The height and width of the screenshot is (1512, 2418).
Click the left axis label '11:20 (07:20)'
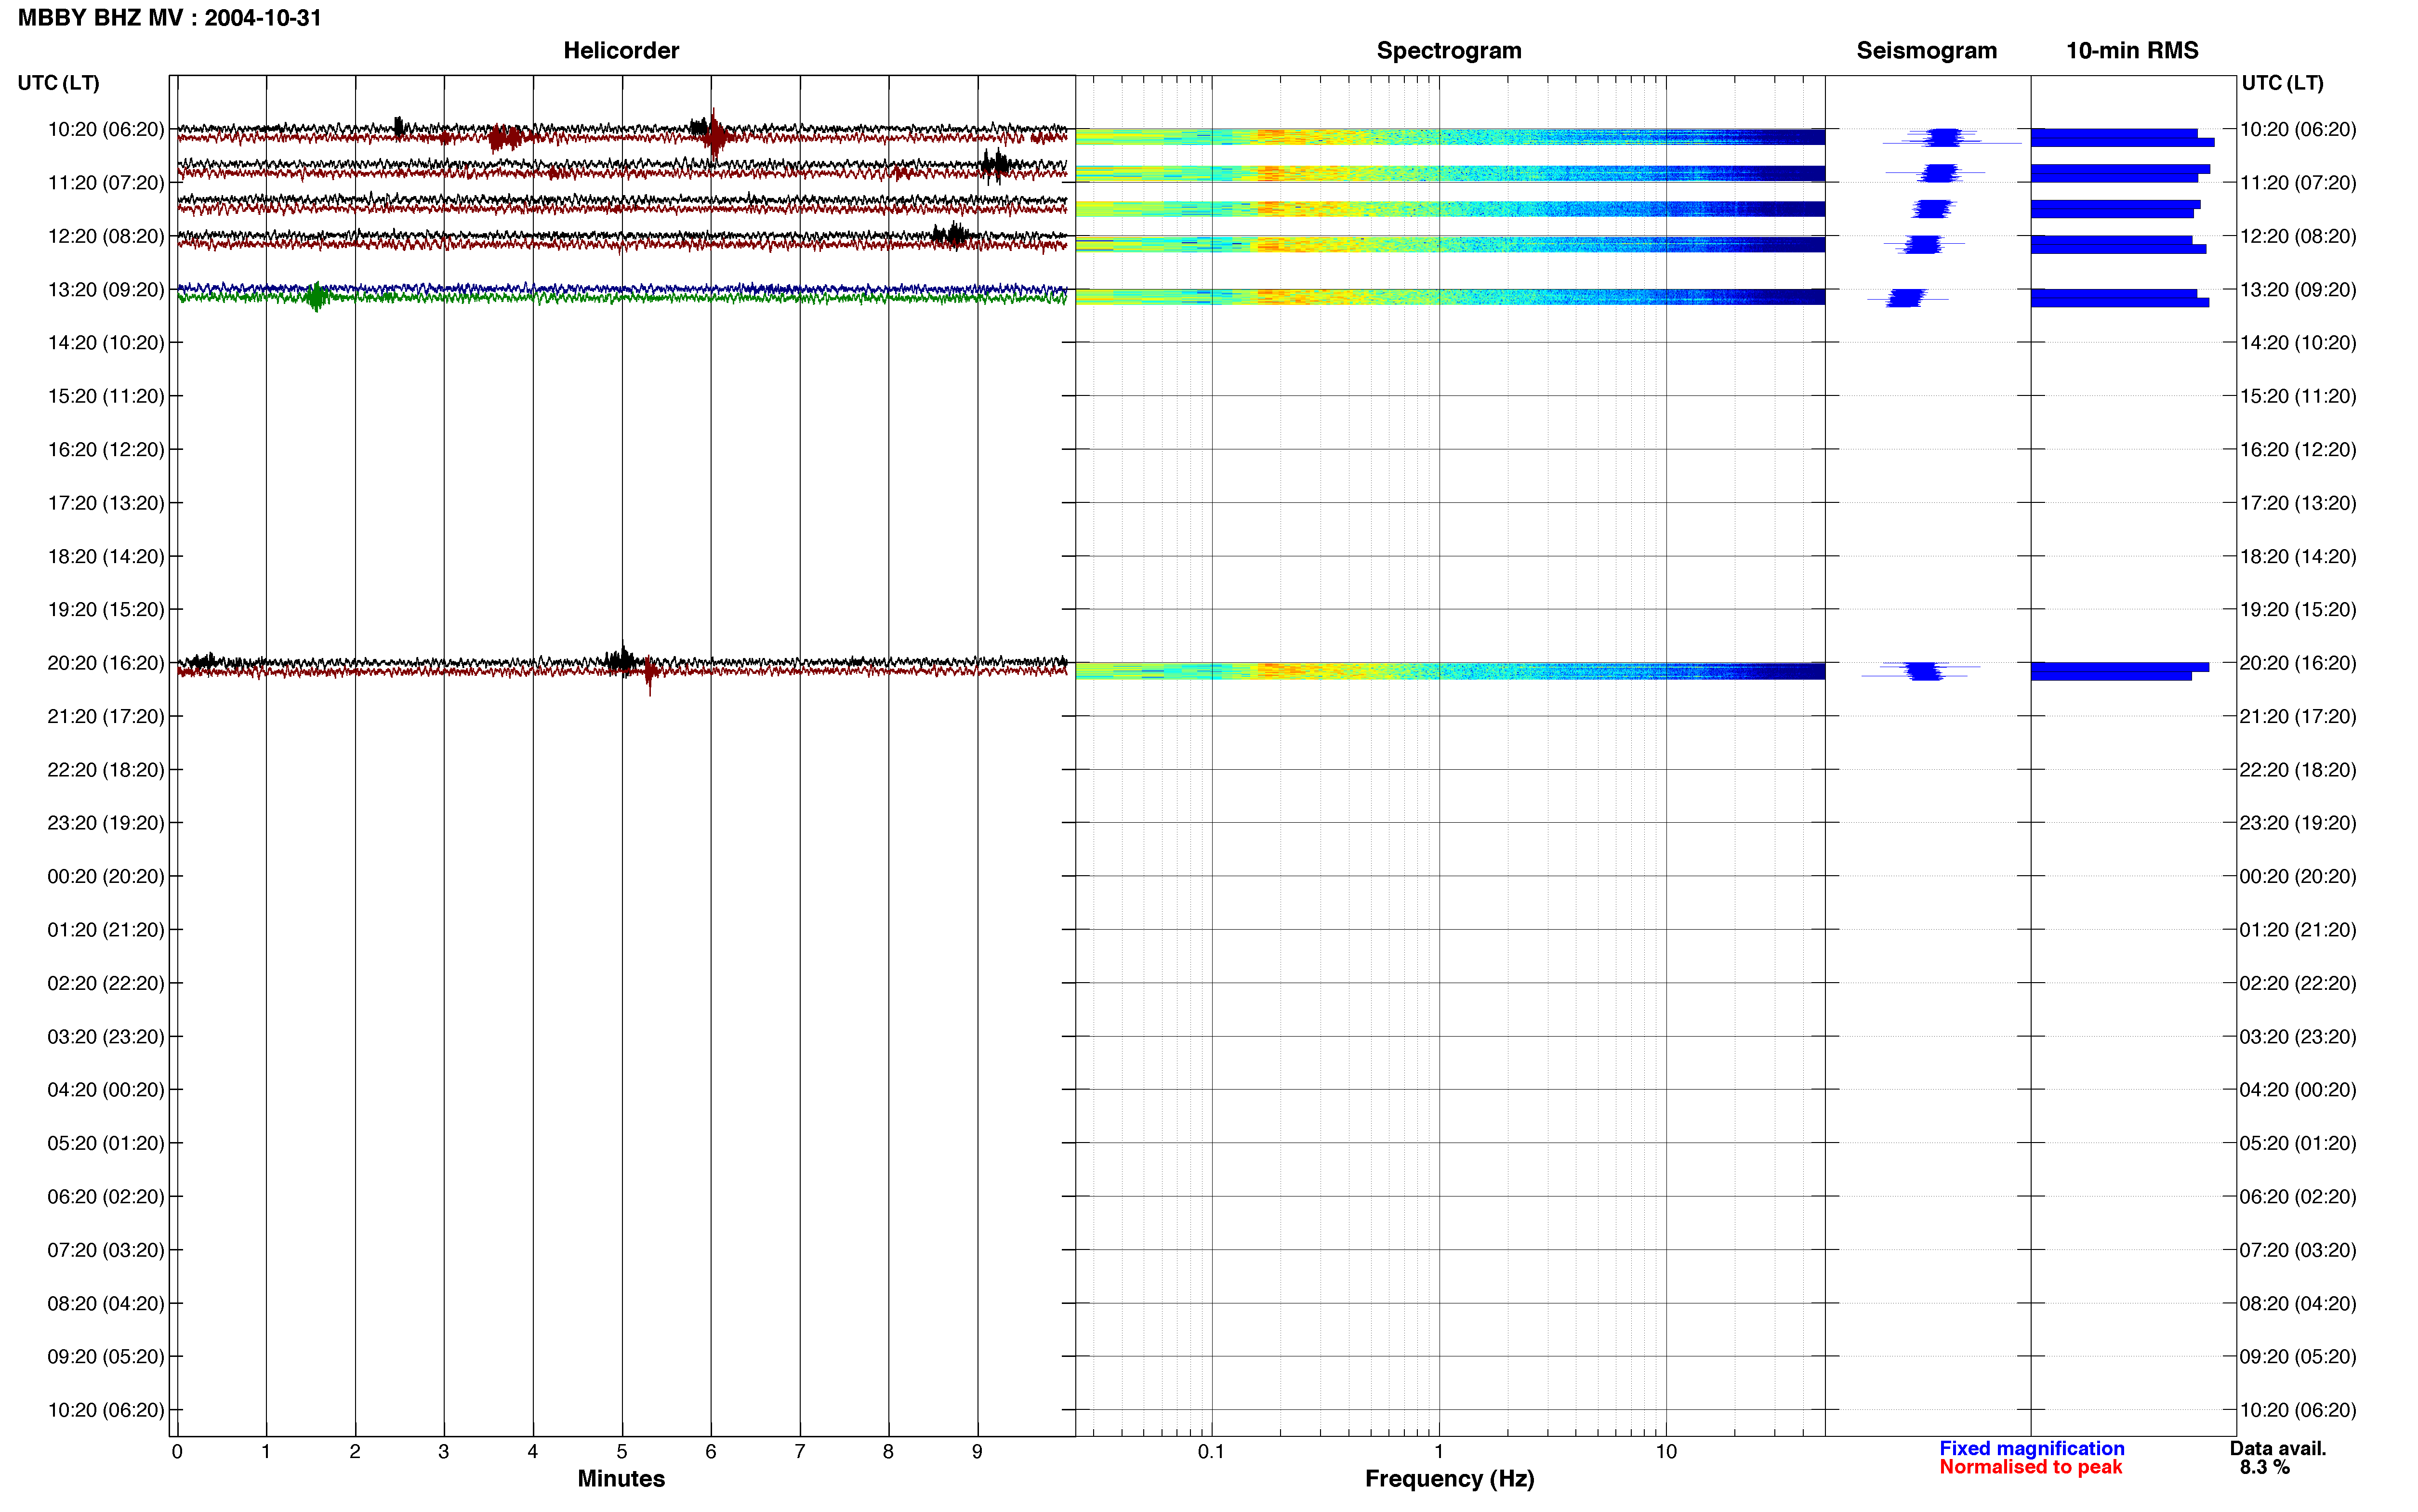click(106, 183)
